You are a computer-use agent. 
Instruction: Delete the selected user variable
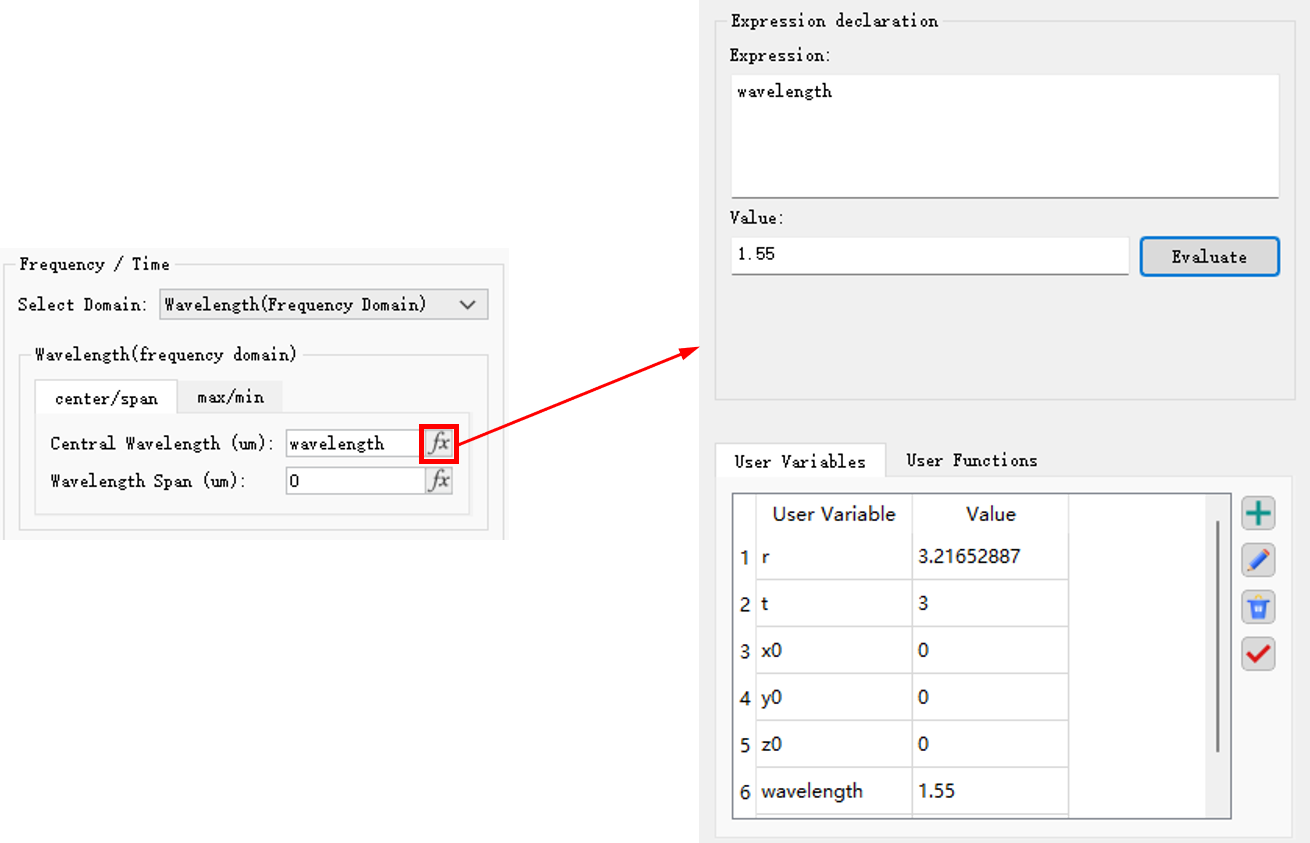point(1258,607)
